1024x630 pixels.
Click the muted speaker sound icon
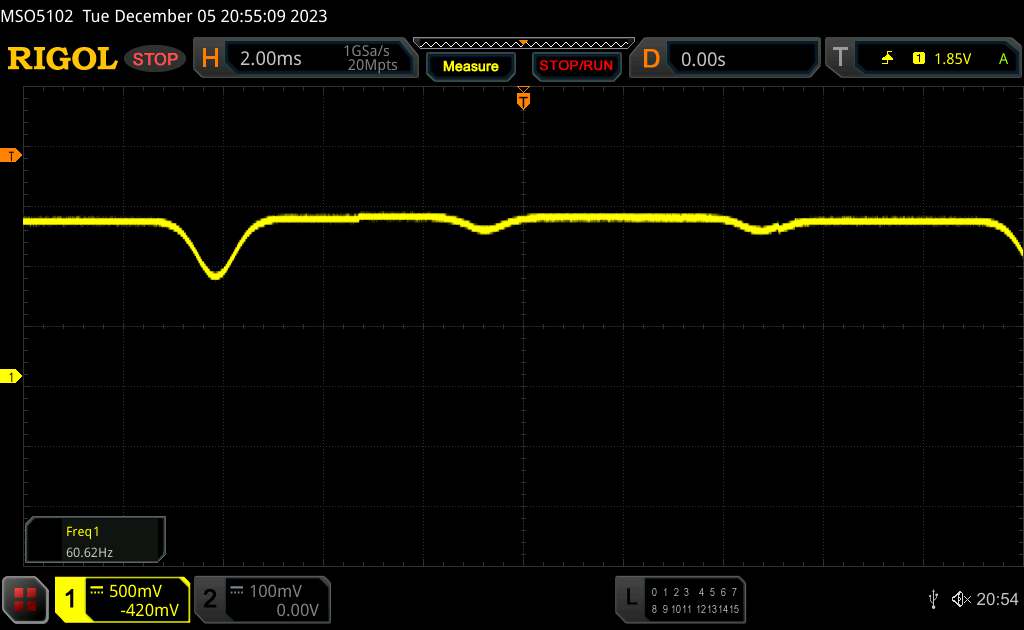961,599
